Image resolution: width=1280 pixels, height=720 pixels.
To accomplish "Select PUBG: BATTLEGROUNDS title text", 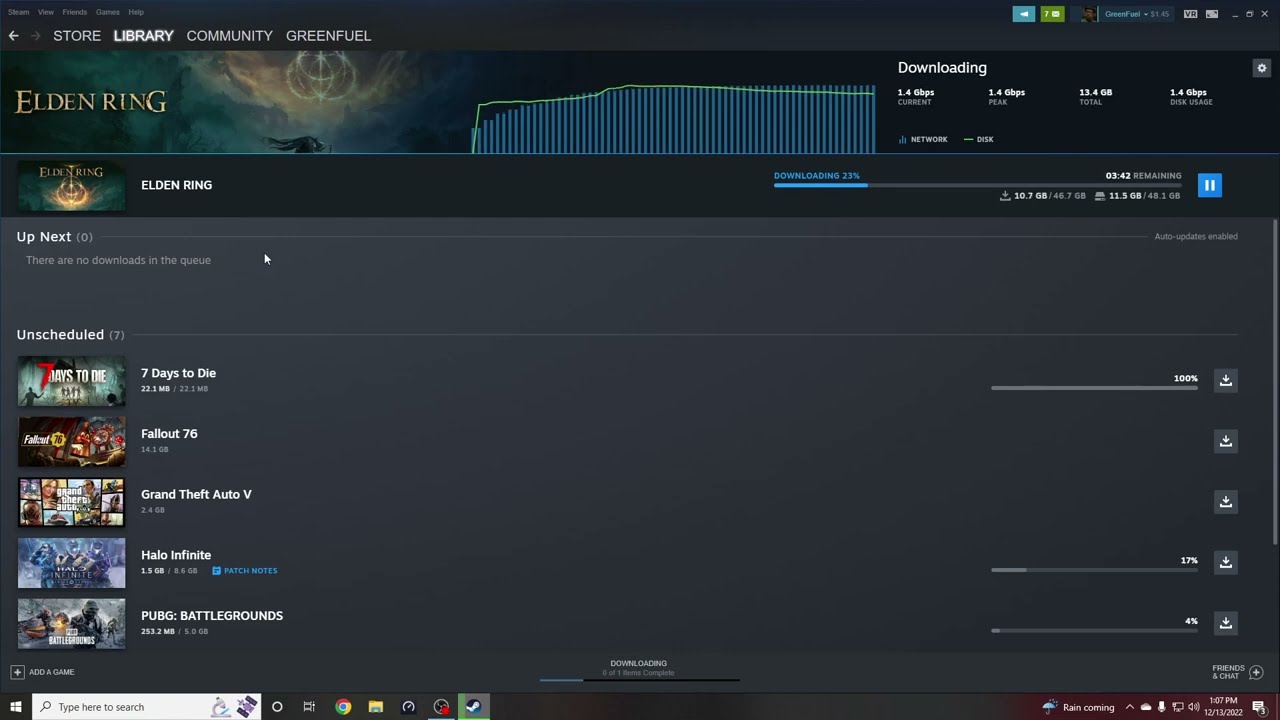I will point(212,616).
